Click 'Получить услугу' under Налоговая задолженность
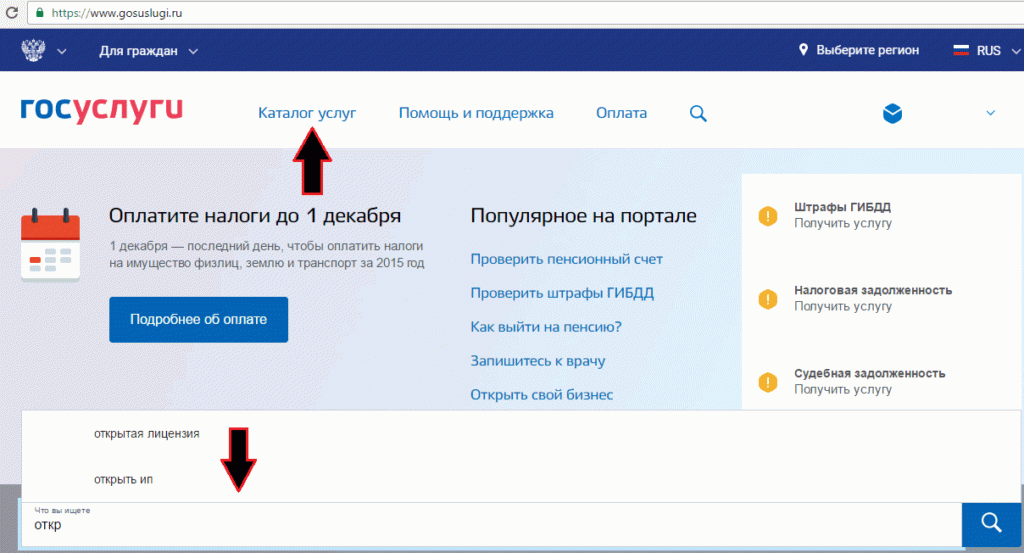 (x=843, y=306)
